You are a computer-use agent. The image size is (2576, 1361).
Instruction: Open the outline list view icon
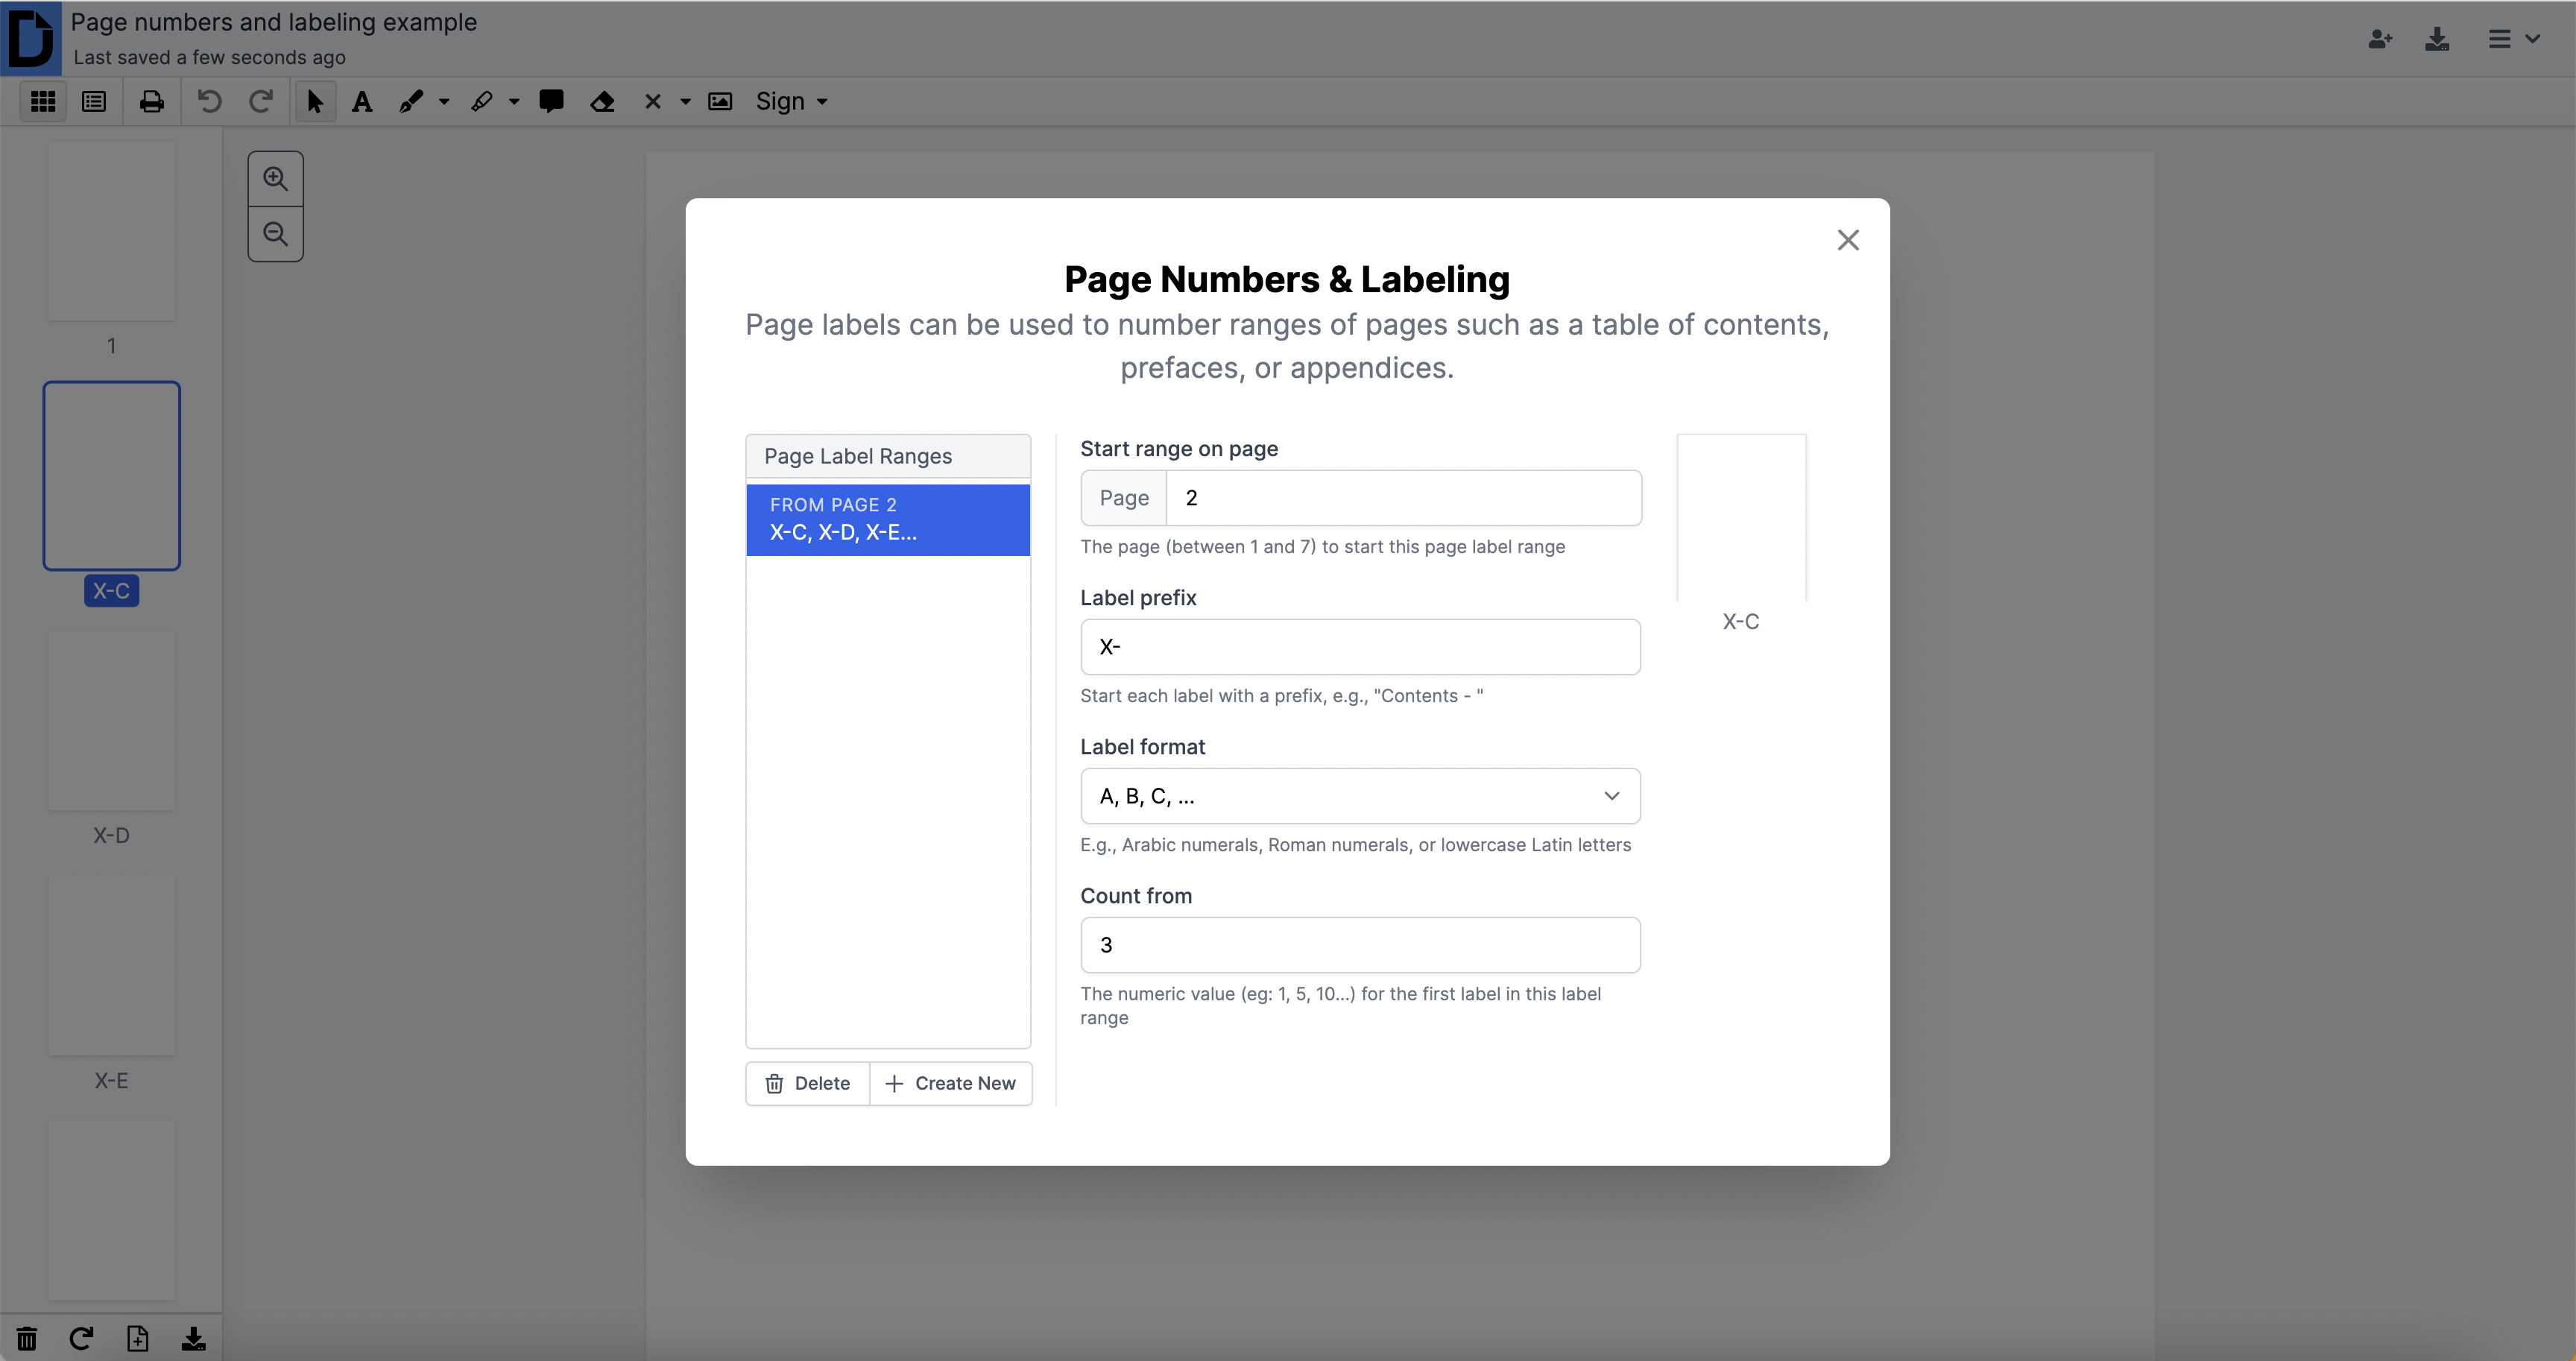click(x=94, y=102)
